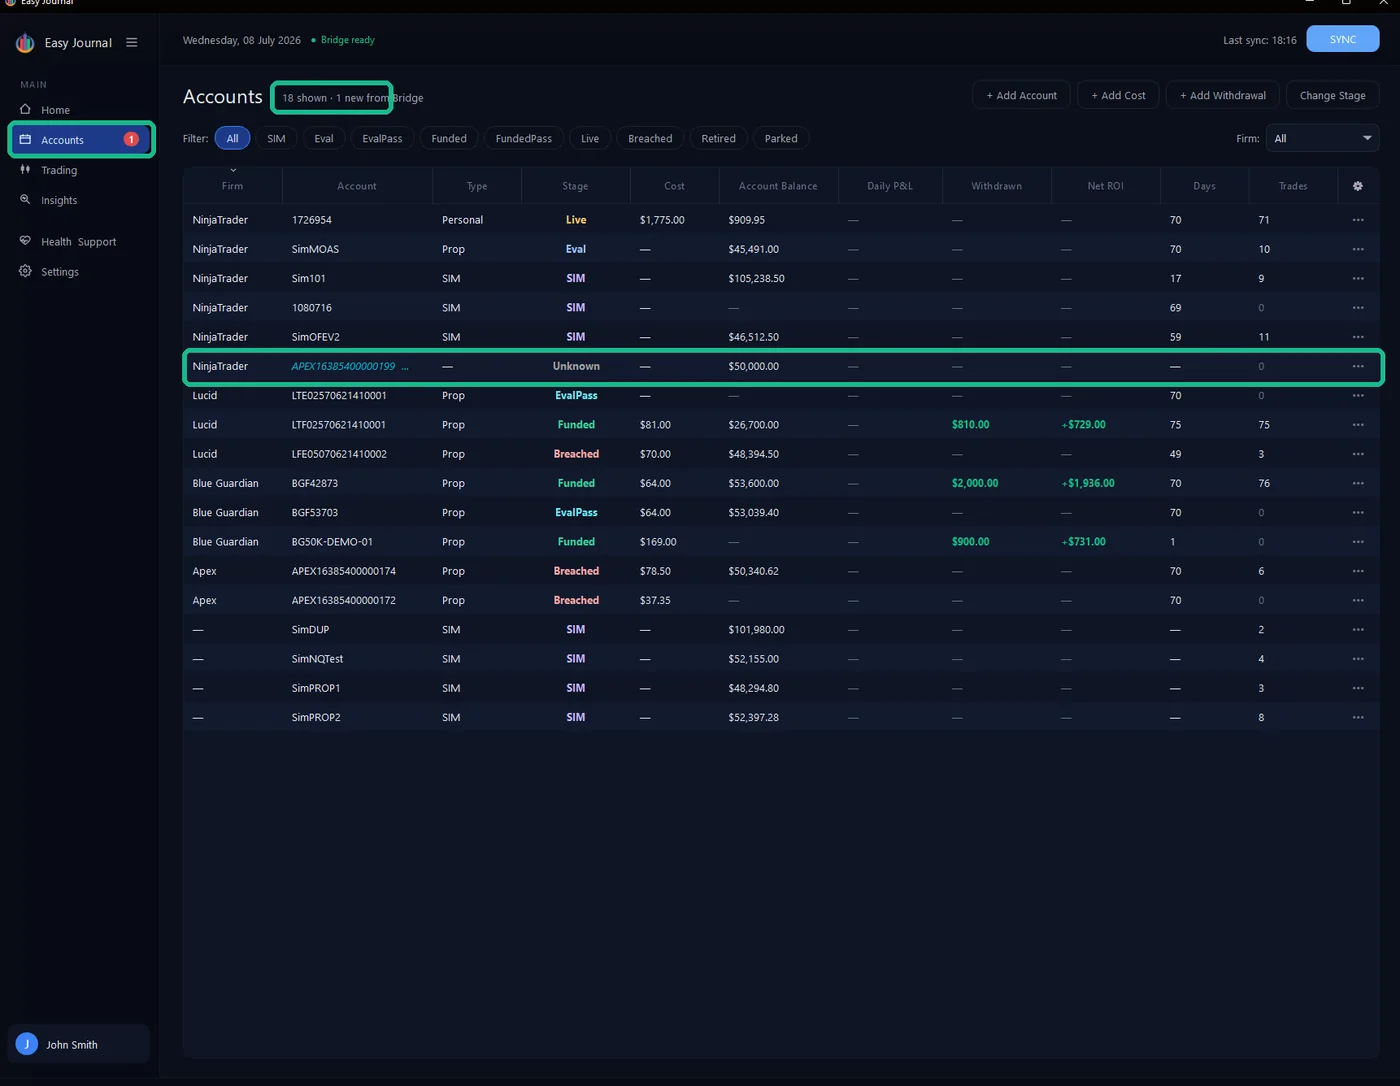Image resolution: width=1400 pixels, height=1086 pixels.
Task: Open row menu for account 1726954
Action: [1357, 220]
